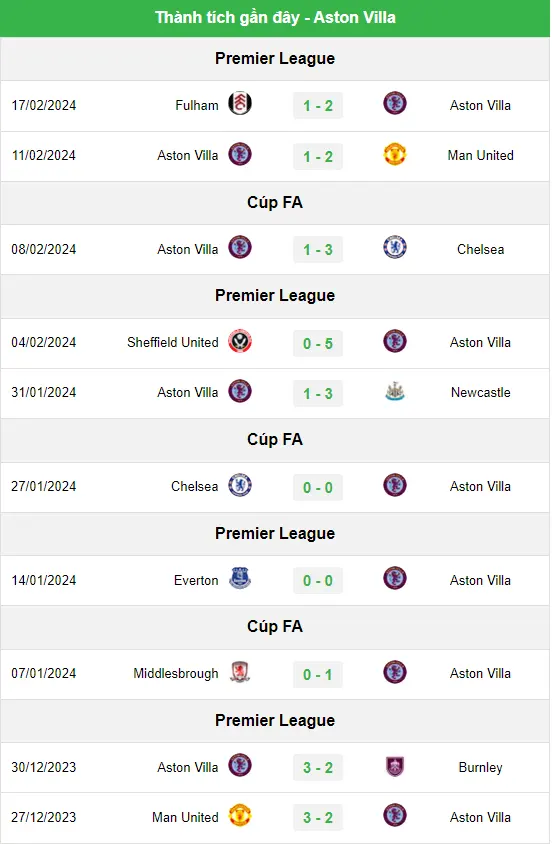Click the Sheffield United team name
Image resolution: width=552 pixels, height=844 pixels.
coord(173,342)
